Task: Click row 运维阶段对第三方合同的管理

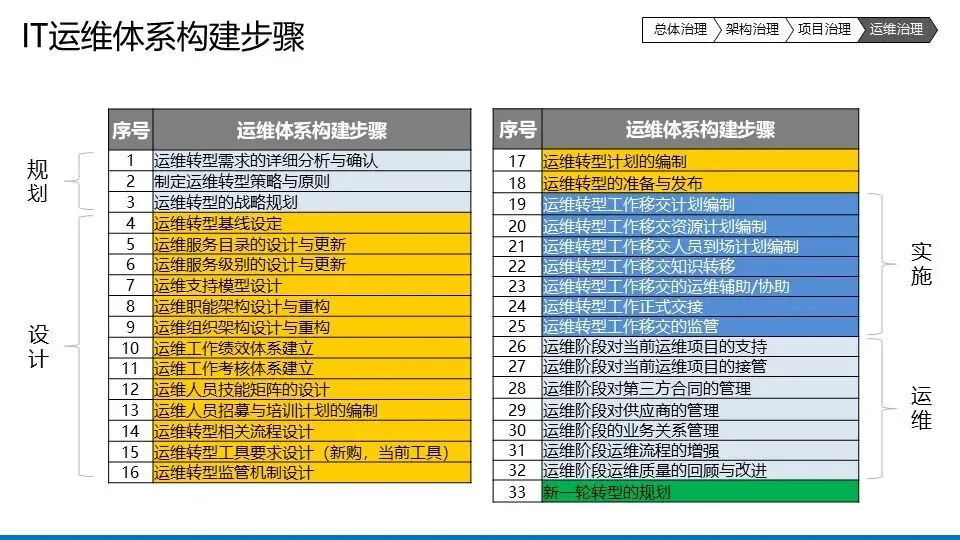Action: coord(676,388)
